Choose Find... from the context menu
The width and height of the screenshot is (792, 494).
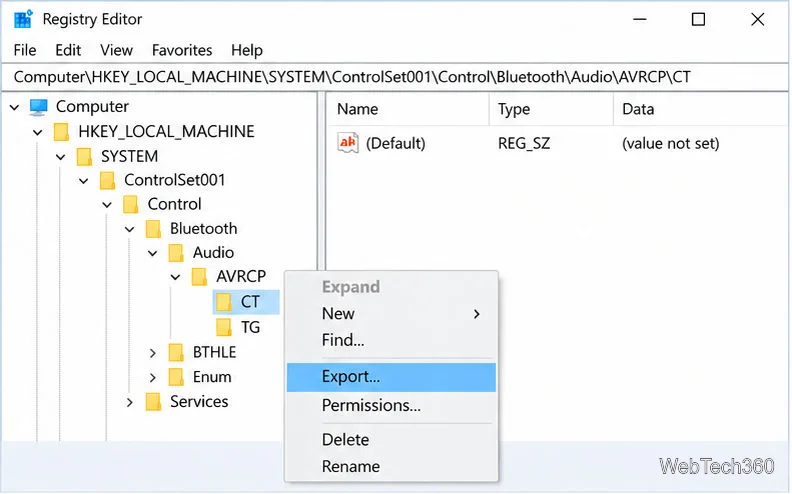click(391, 340)
